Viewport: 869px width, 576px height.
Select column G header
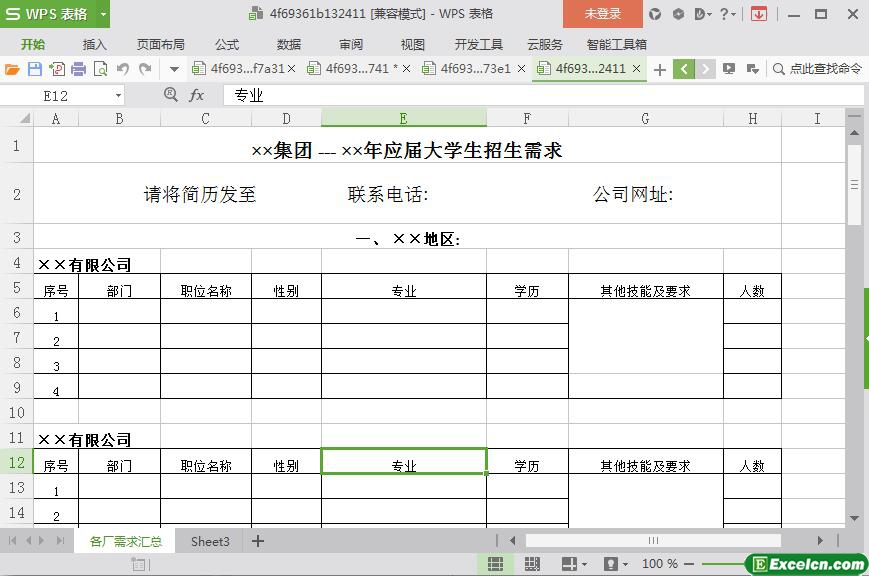646,118
